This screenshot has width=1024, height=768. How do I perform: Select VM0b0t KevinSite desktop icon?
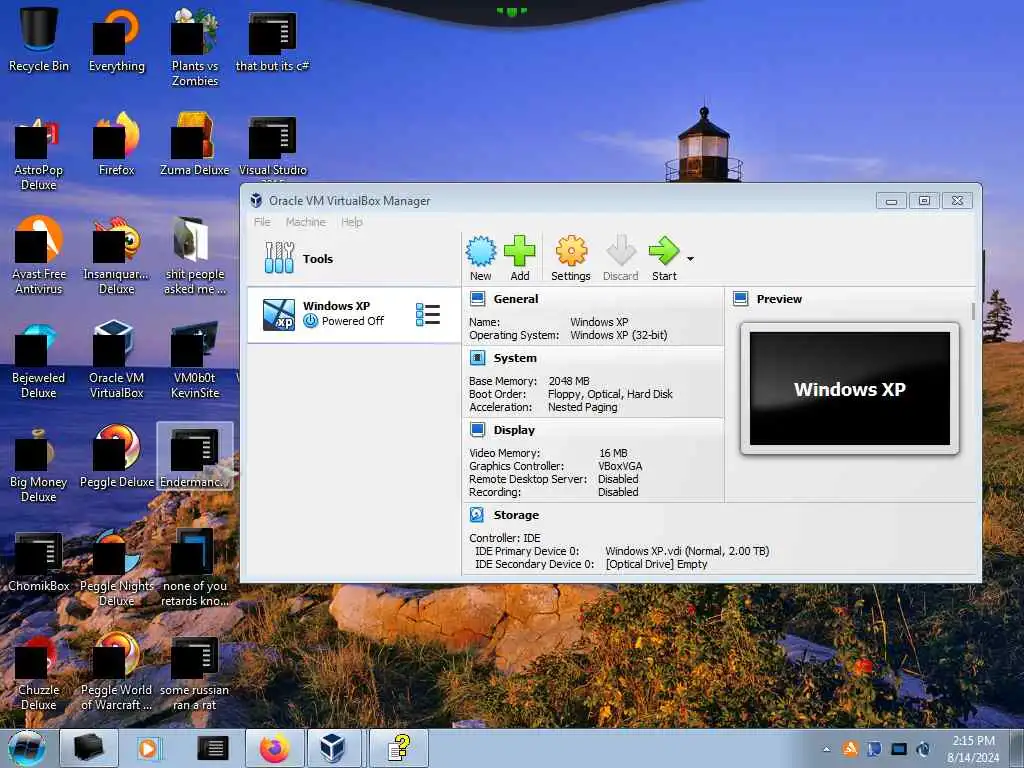point(195,359)
